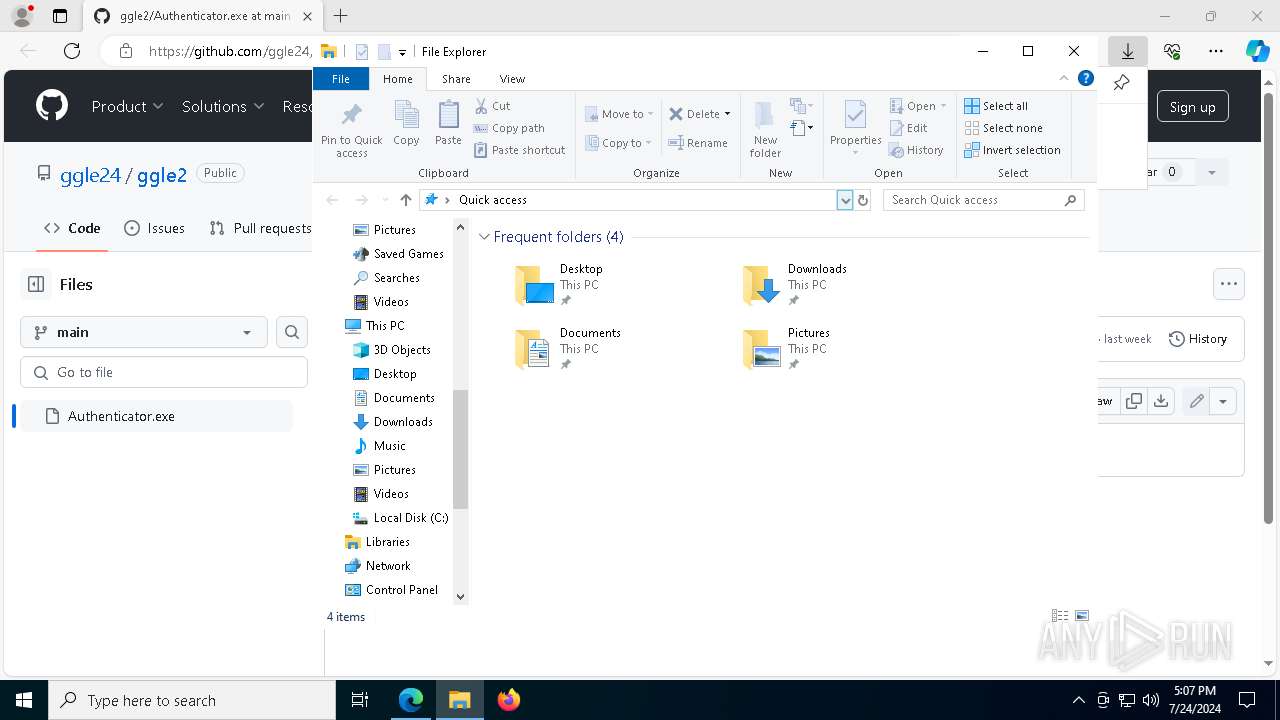The width and height of the screenshot is (1280, 720).
Task: Click GitHub logo in page header
Action: (52, 106)
